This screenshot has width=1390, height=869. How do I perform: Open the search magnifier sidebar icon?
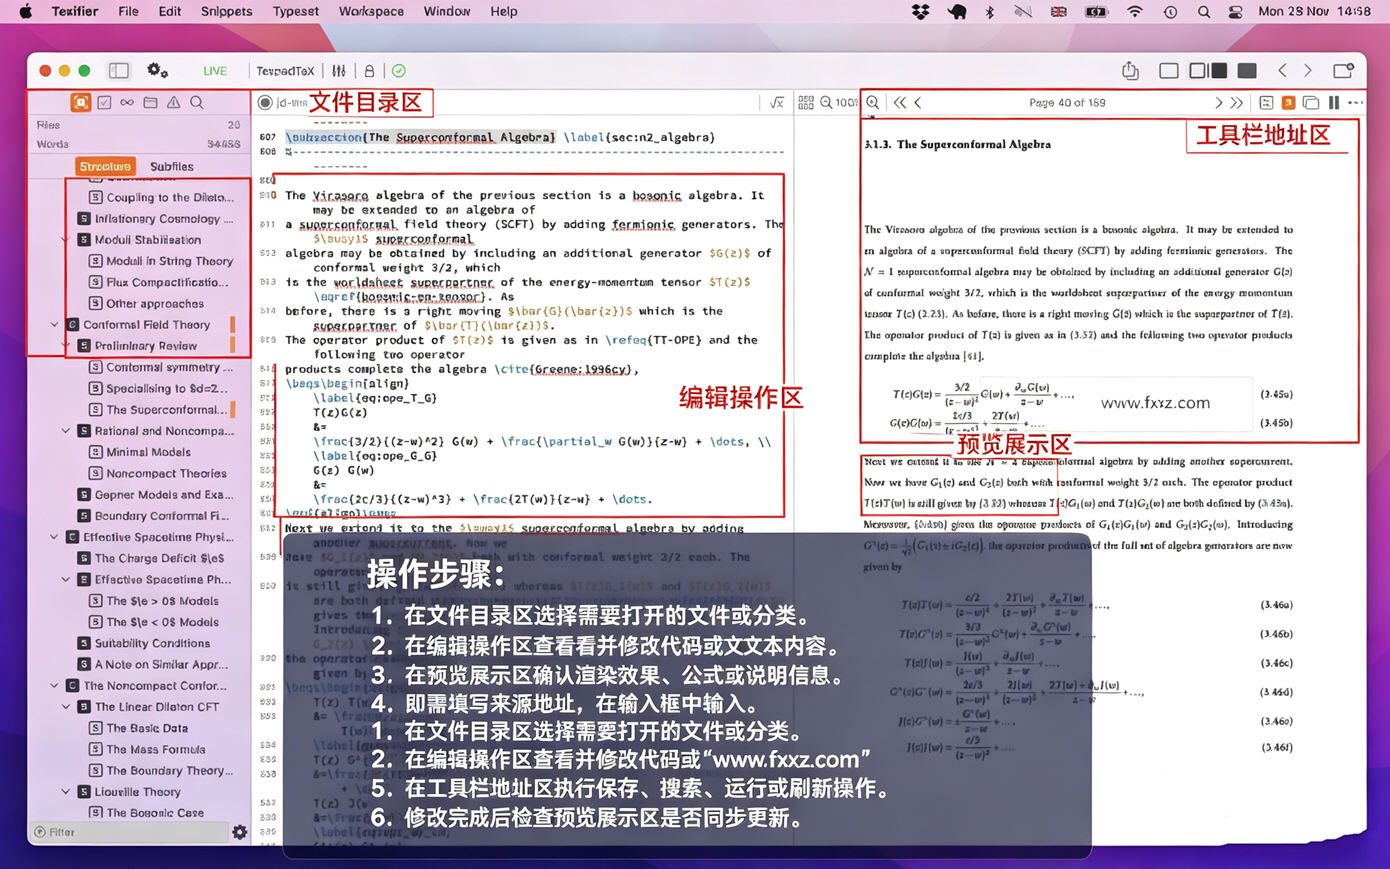point(197,102)
